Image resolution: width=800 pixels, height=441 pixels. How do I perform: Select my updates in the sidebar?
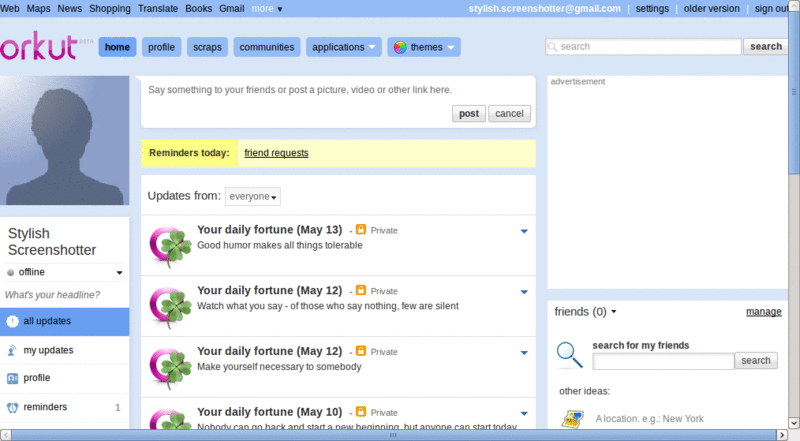[x=64, y=351]
